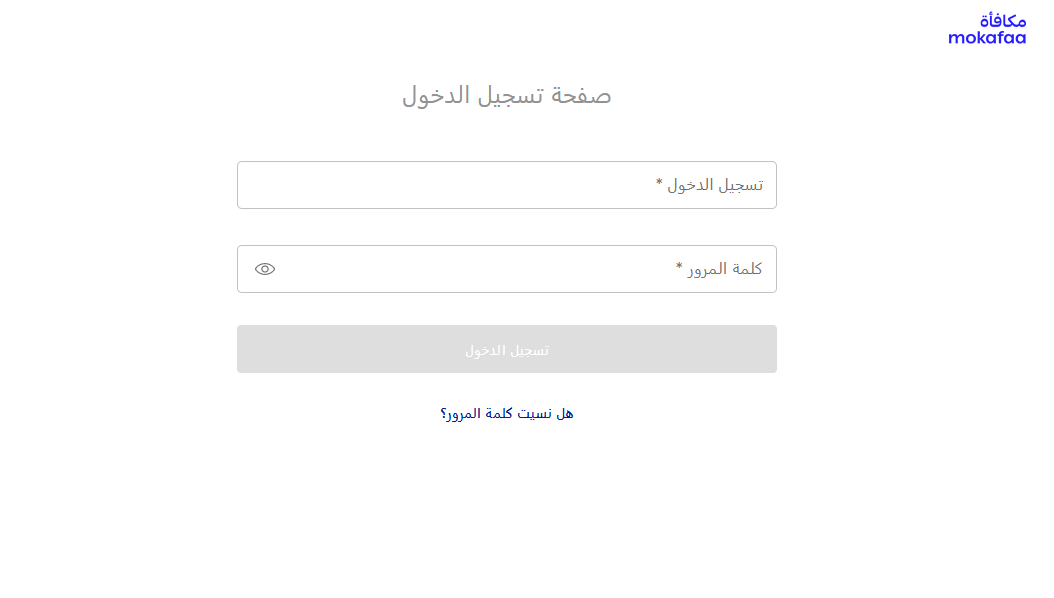The height and width of the screenshot is (598, 1054).
Task: Select the first required field of the form
Action: pyautogui.click(x=506, y=185)
